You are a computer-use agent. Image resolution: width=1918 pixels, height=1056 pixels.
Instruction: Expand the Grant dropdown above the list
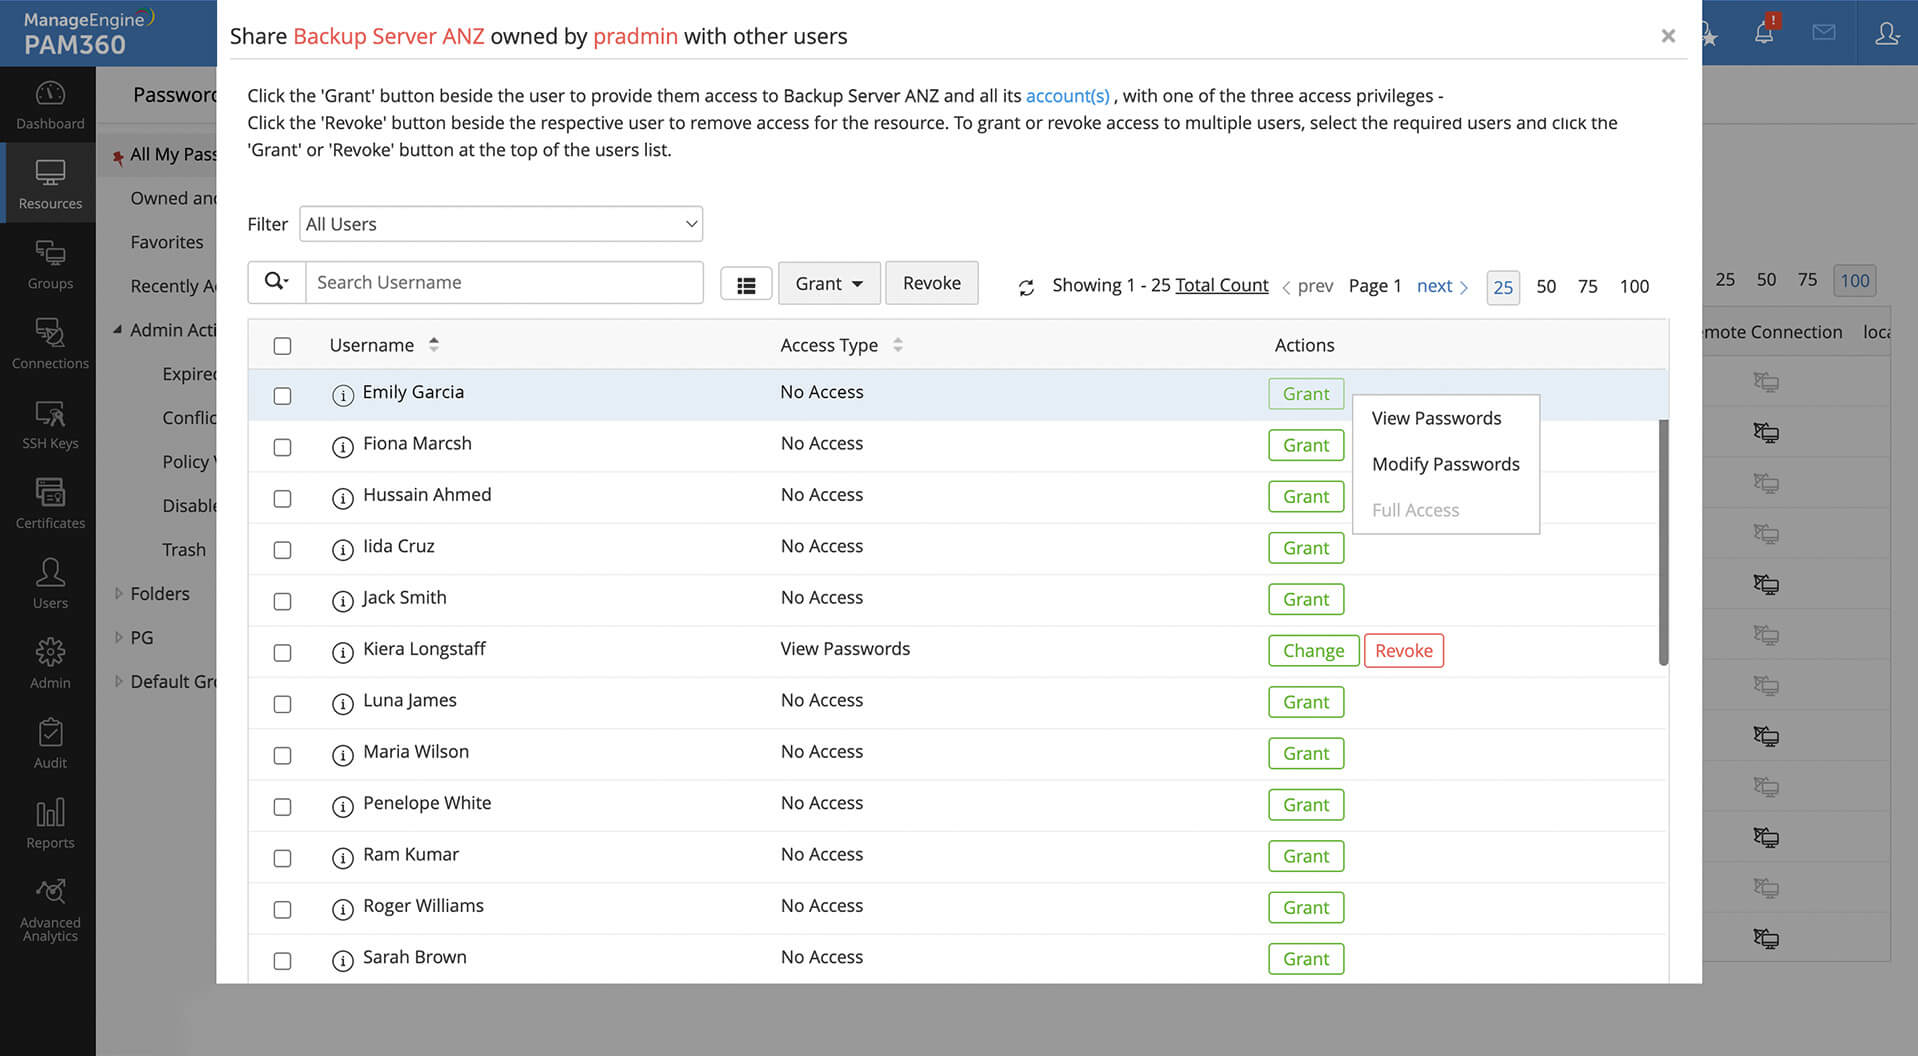[829, 284]
